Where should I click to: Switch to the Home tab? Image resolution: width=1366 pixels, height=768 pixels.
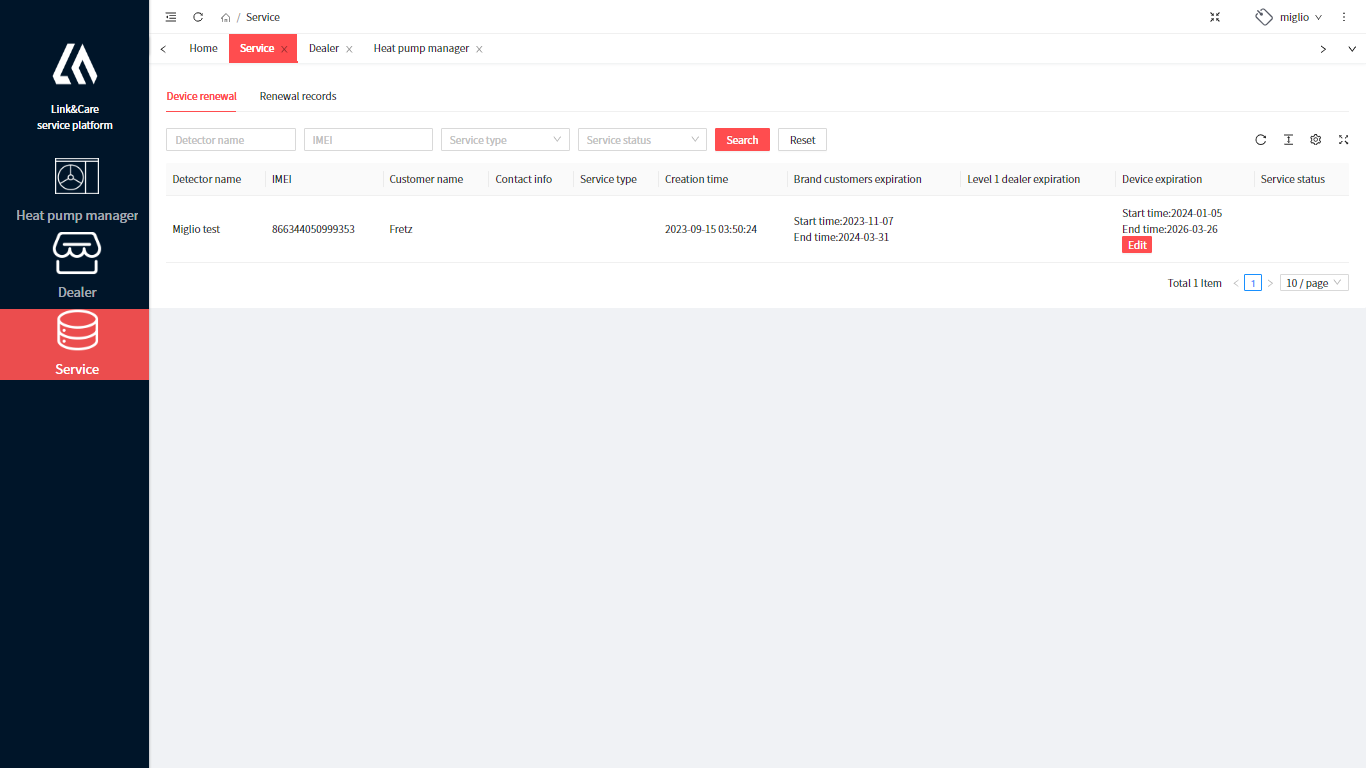pos(203,48)
